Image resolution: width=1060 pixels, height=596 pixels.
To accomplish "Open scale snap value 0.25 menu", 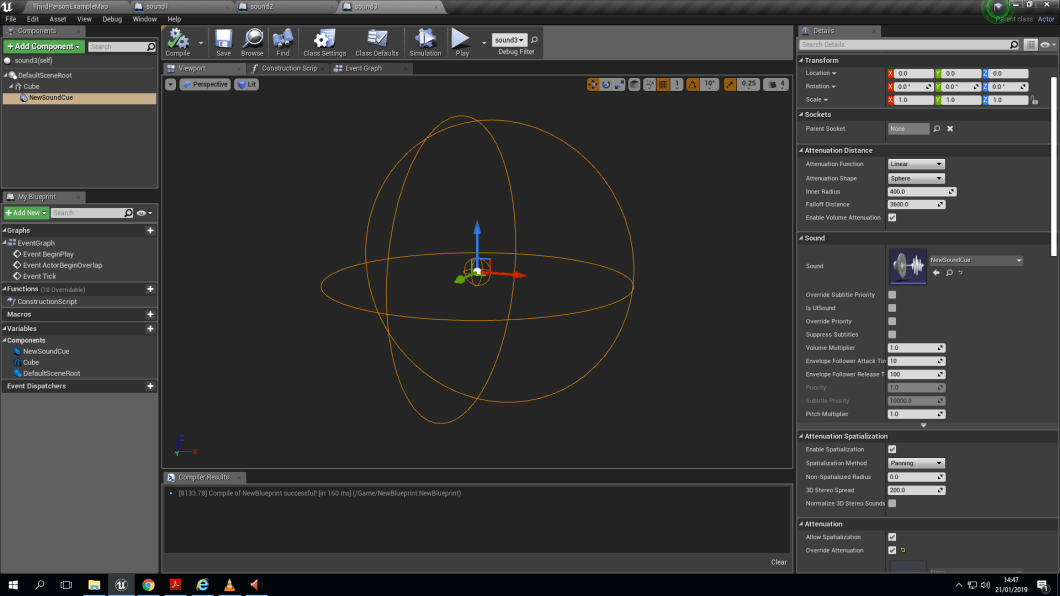I will pos(748,84).
